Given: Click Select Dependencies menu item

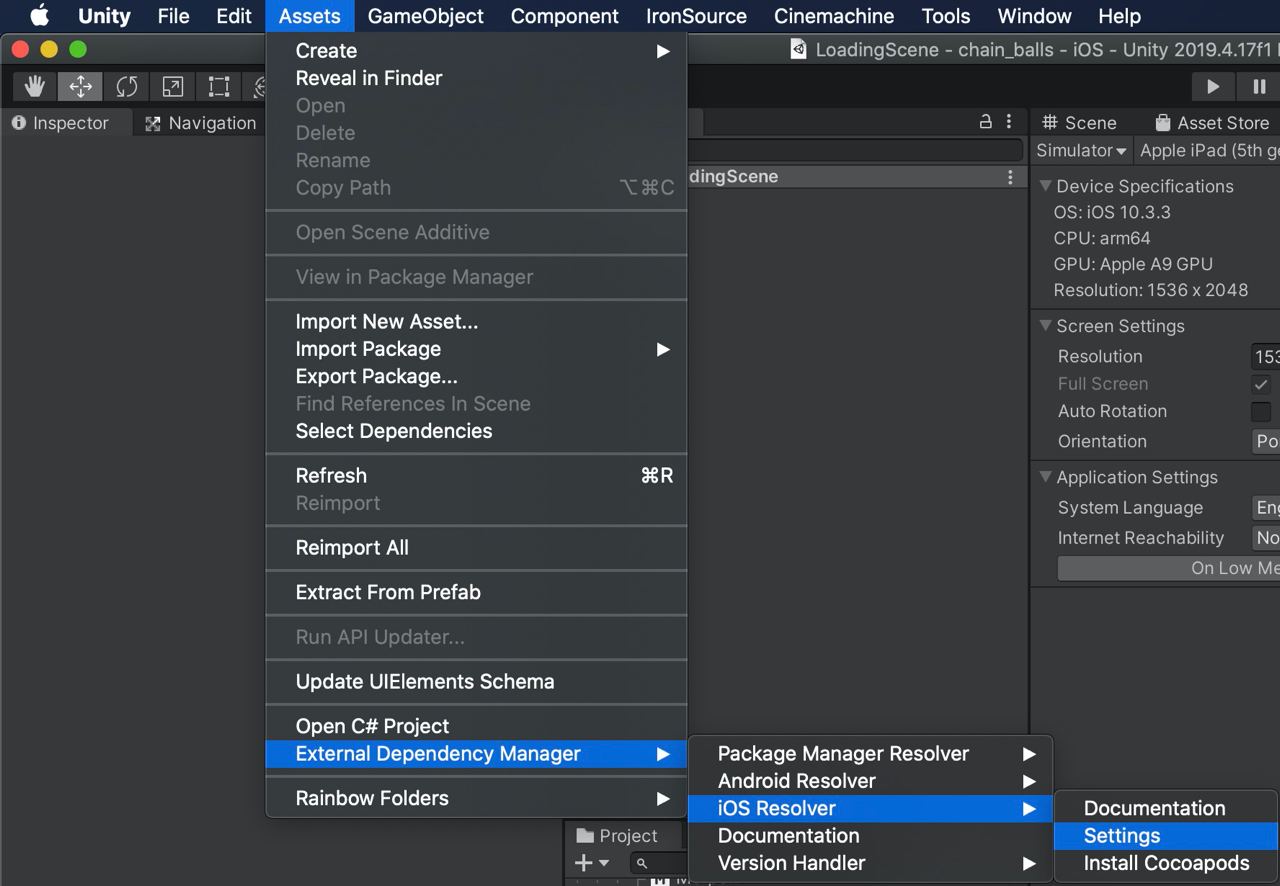Looking at the screenshot, I should (x=476, y=431).
